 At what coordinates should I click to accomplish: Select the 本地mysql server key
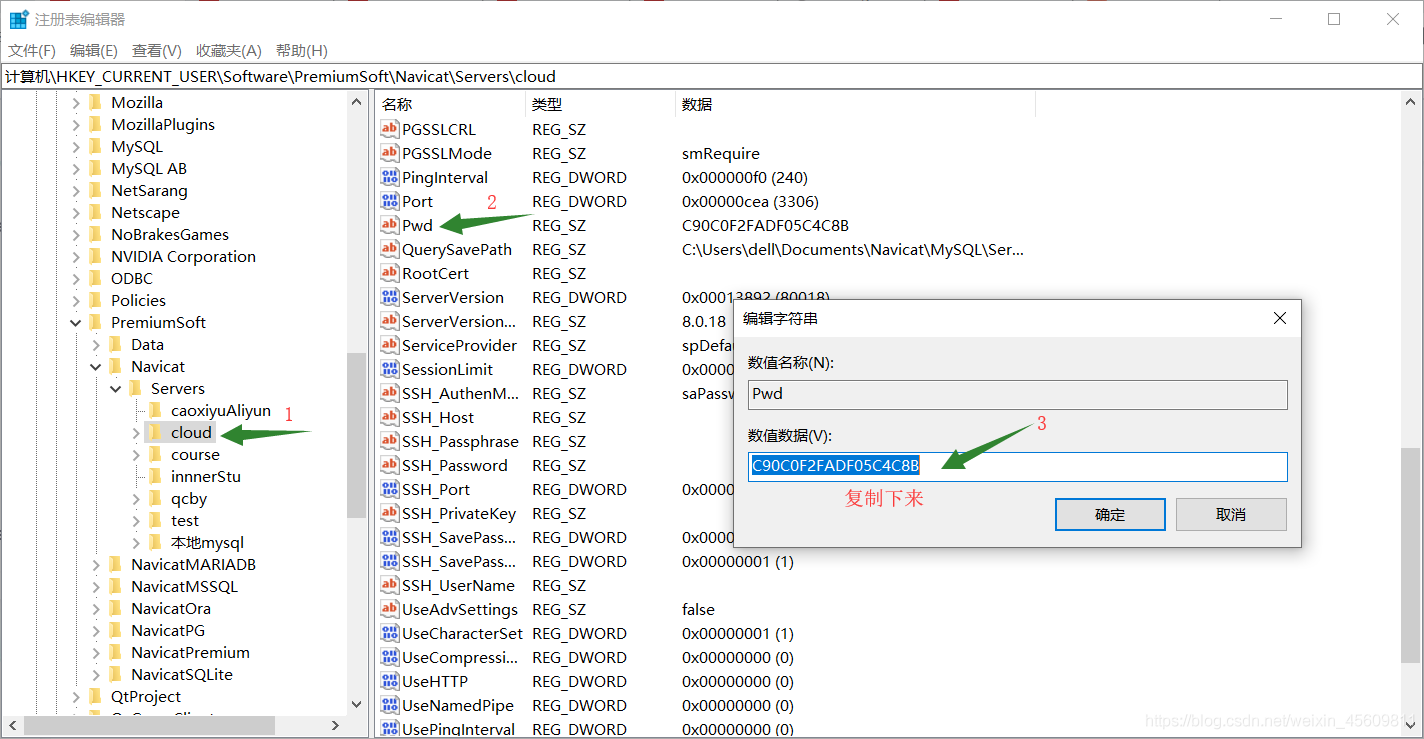coord(207,542)
